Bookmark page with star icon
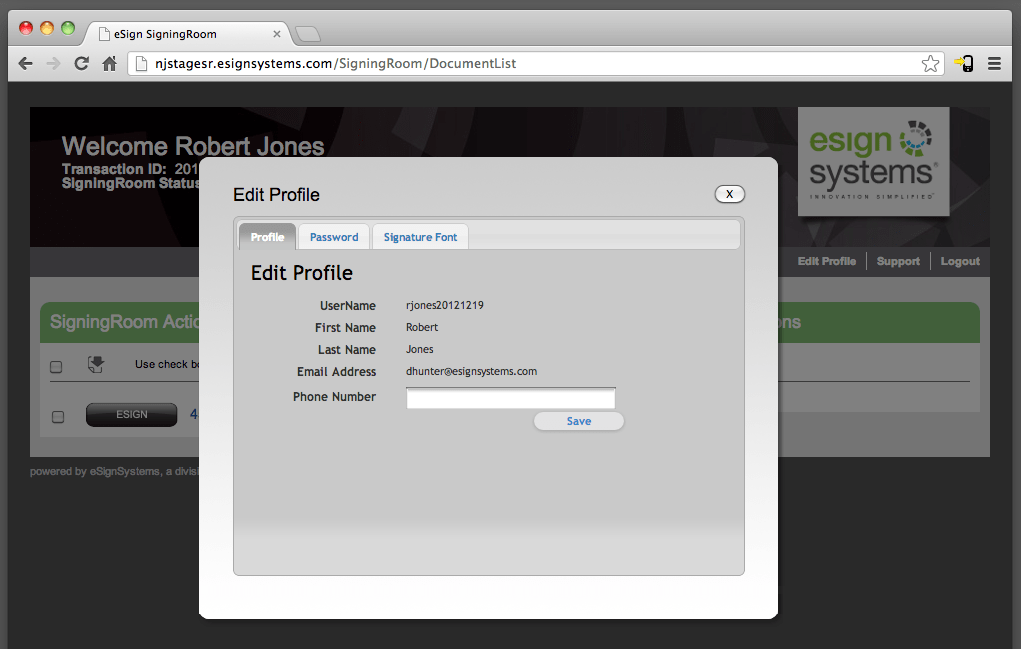Screen dimensions: 1021x649 click(x=930, y=64)
